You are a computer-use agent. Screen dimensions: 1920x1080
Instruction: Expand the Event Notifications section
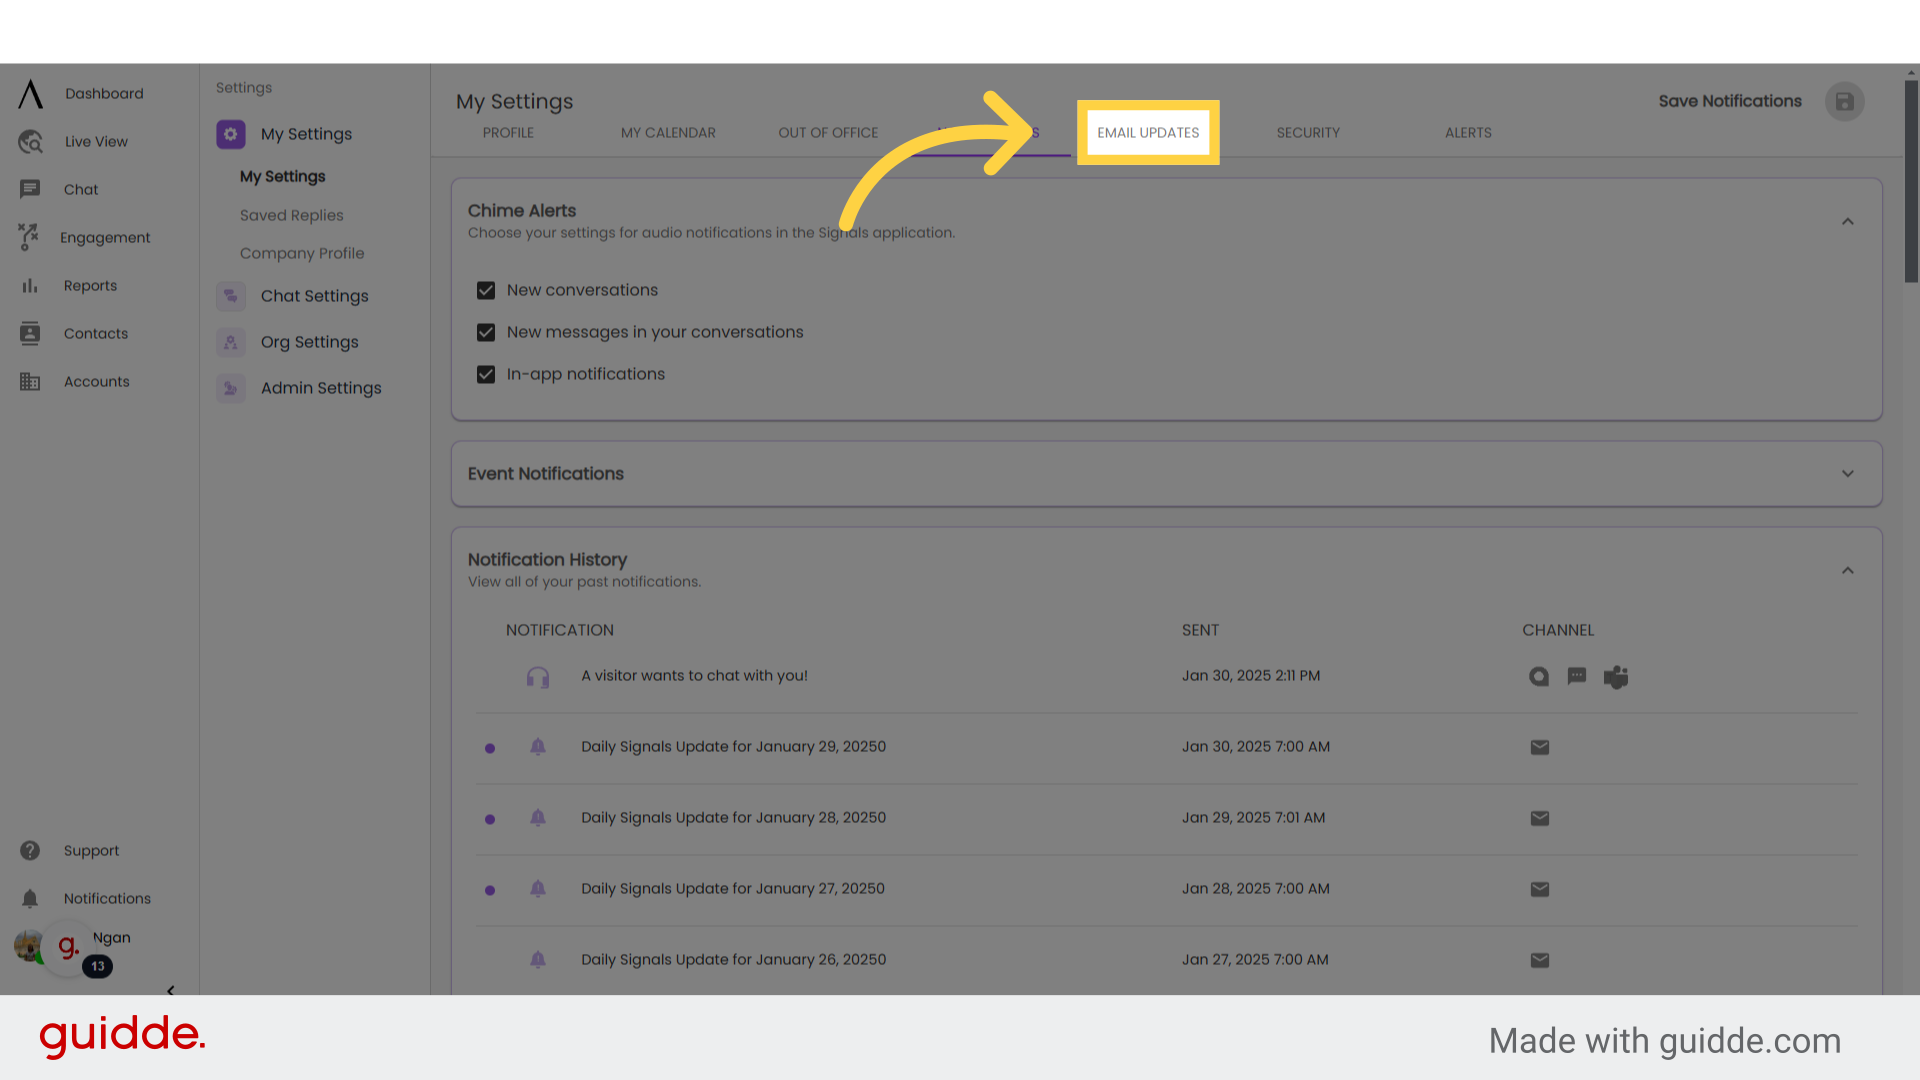point(1848,473)
